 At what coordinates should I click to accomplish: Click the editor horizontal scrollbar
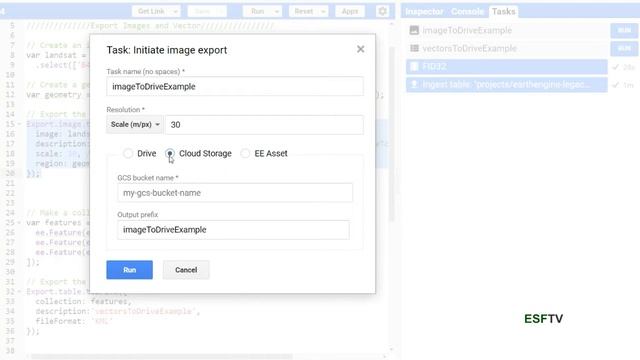(x=162, y=356)
